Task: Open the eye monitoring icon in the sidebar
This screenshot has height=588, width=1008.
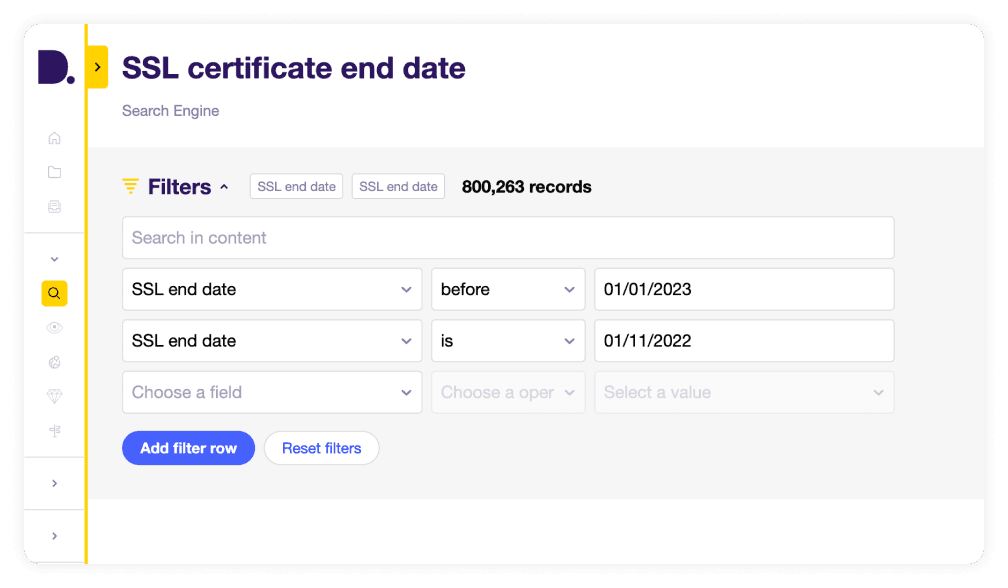Action: [x=55, y=328]
